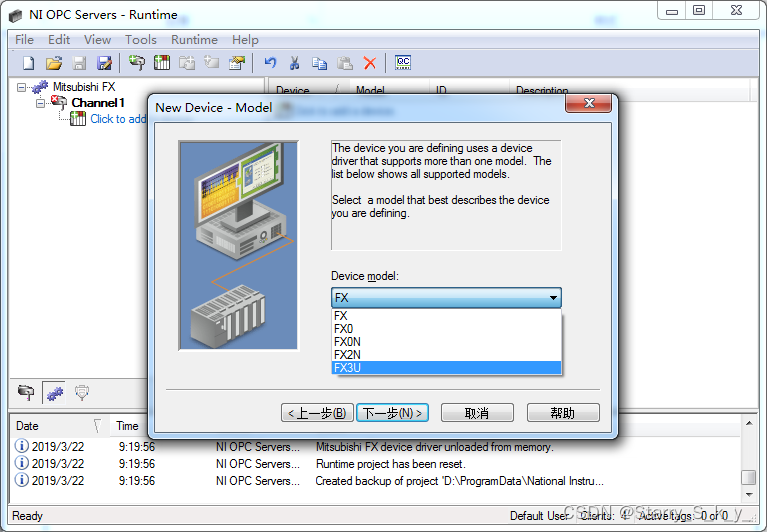This screenshot has width=767, height=532.
Task: Click the 'Runtime project has been reset.' entry
Action: point(390,463)
